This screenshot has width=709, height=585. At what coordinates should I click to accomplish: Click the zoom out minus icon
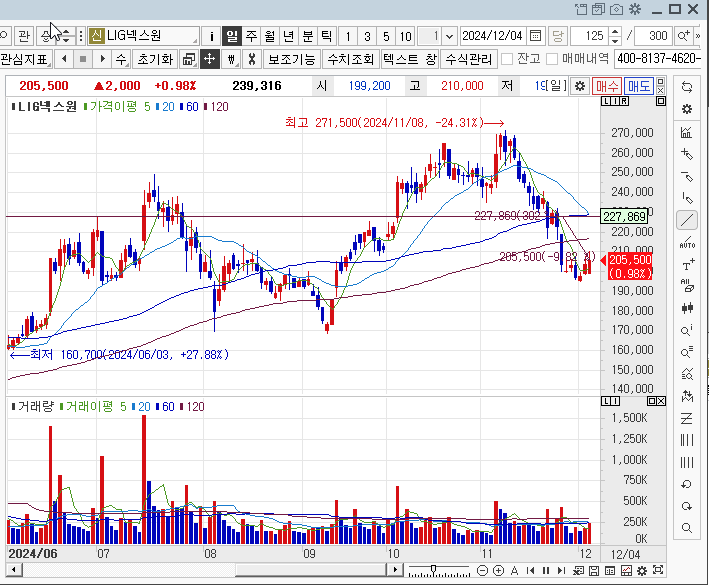[483, 570]
